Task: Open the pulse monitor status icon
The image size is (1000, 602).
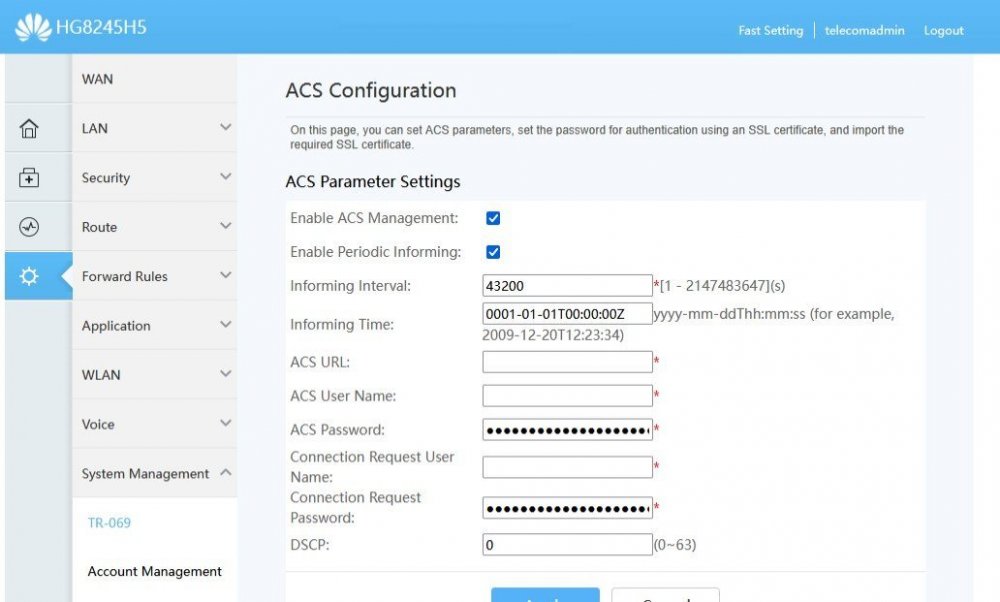Action: [x=29, y=227]
